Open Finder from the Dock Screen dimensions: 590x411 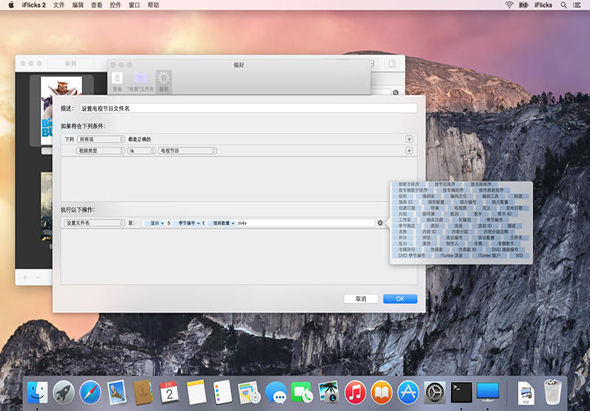pos(37,392)
